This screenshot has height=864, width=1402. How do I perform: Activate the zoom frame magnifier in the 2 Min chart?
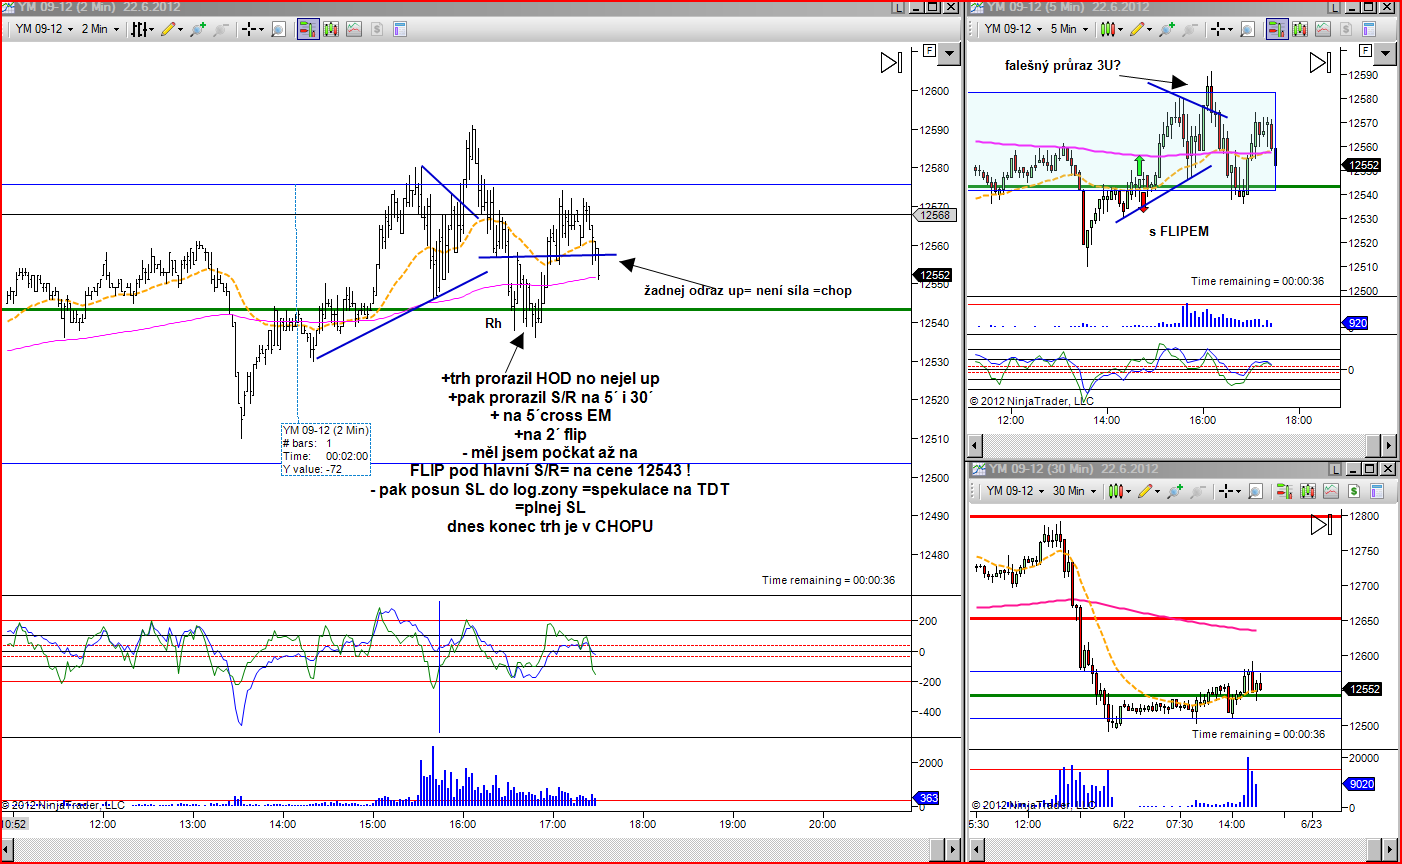pyautogui.click(x=278, y=29)
